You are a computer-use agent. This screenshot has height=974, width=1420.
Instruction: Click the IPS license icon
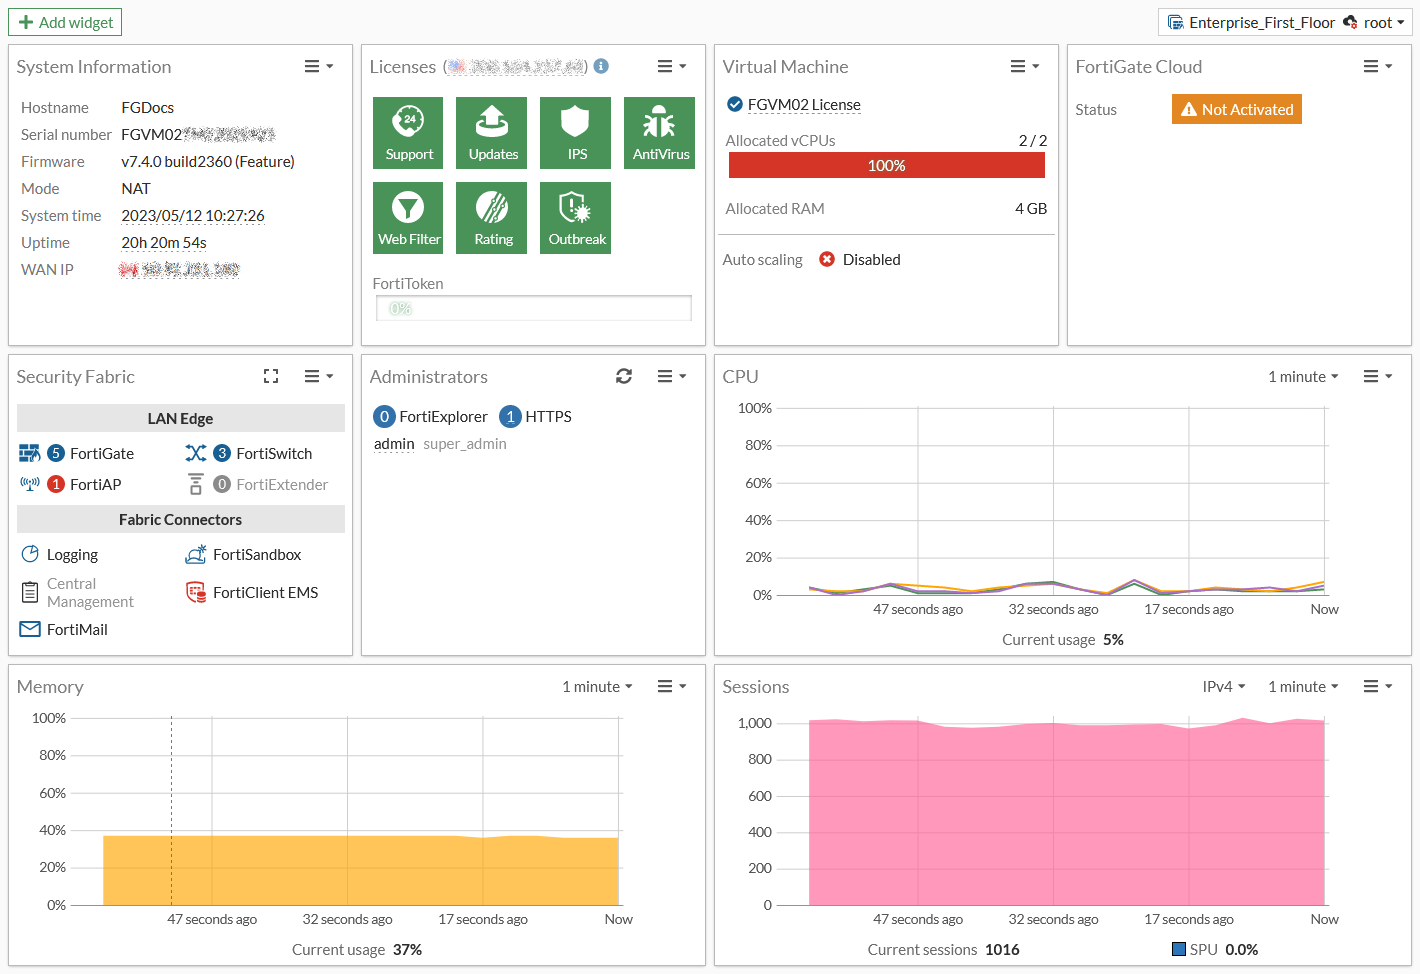click(575, 133)
